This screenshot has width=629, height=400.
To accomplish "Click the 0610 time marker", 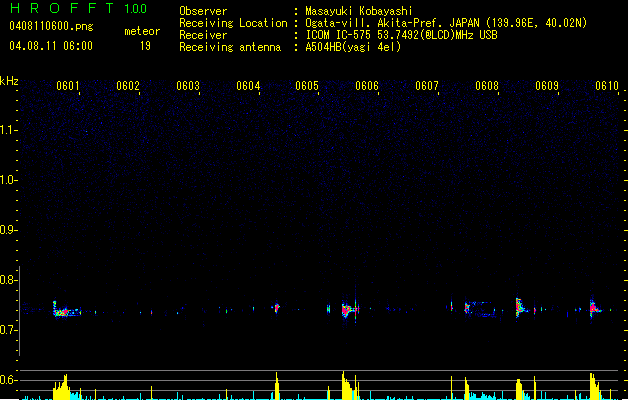I will (607, 86).
